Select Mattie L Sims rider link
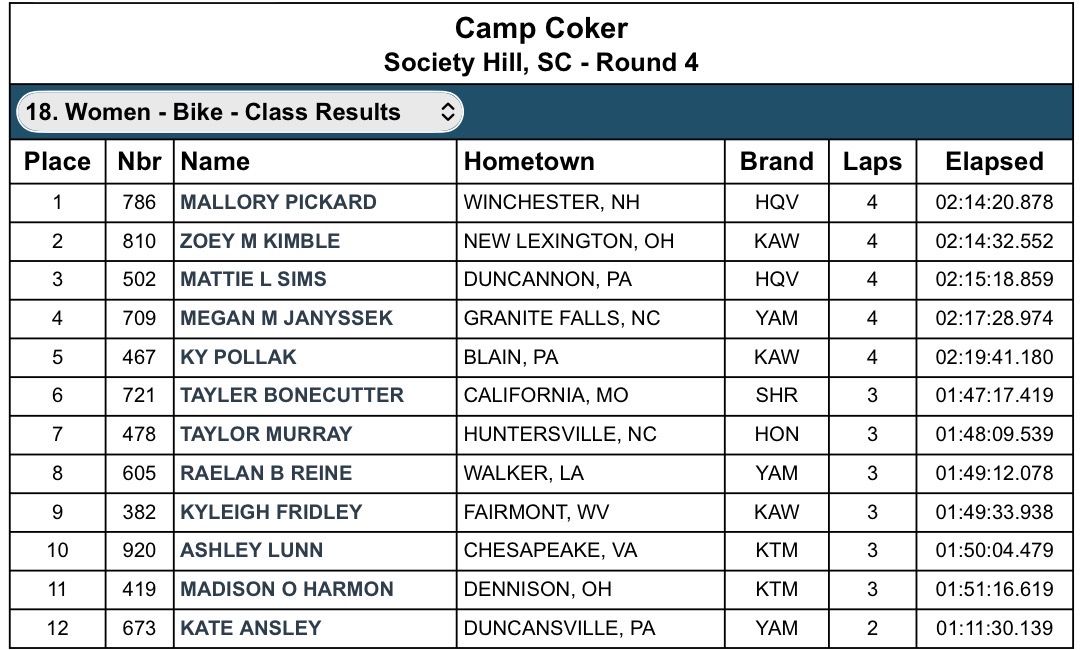The image size is (1080, 650). coord(253,279)
